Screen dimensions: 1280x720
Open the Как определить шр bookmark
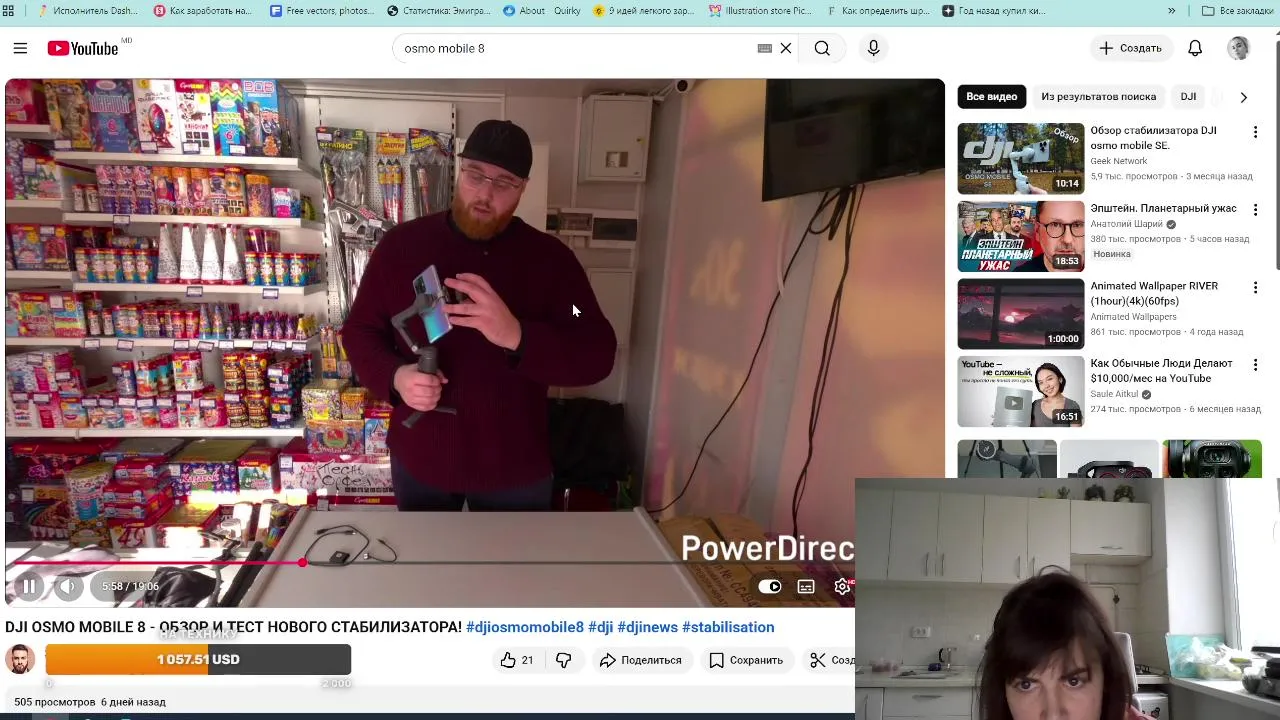(878, 11)
